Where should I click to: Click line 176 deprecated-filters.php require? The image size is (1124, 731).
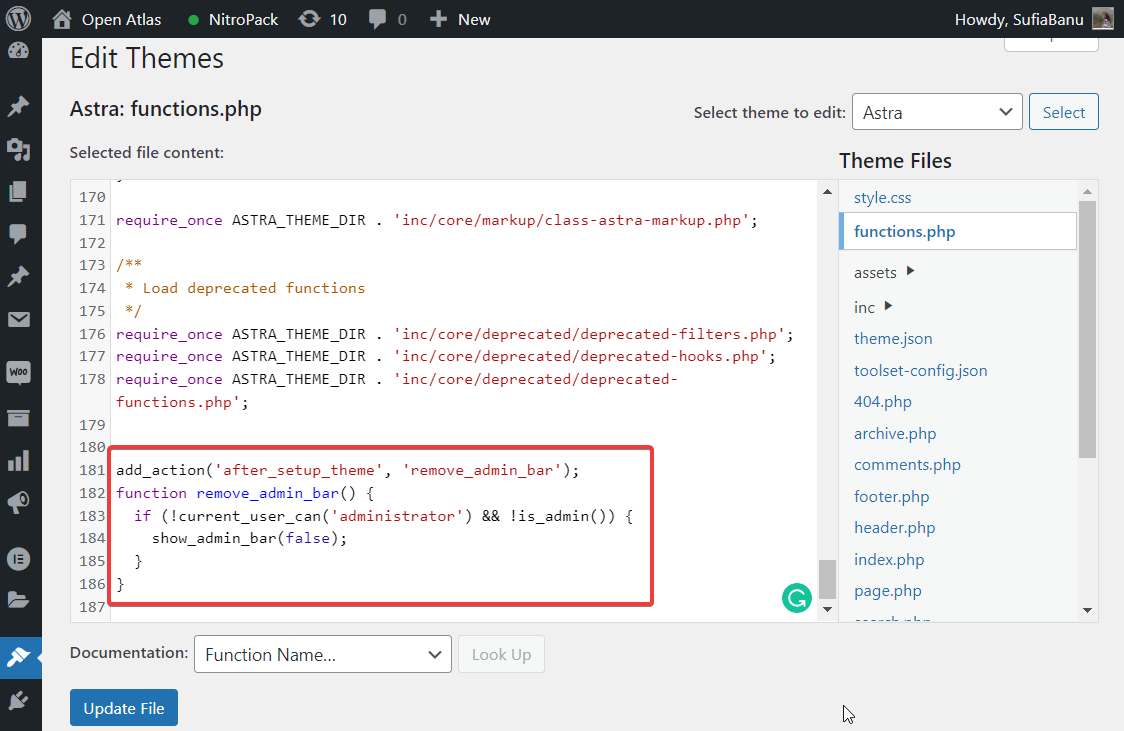pyautogui.click(x=454, y=334)
